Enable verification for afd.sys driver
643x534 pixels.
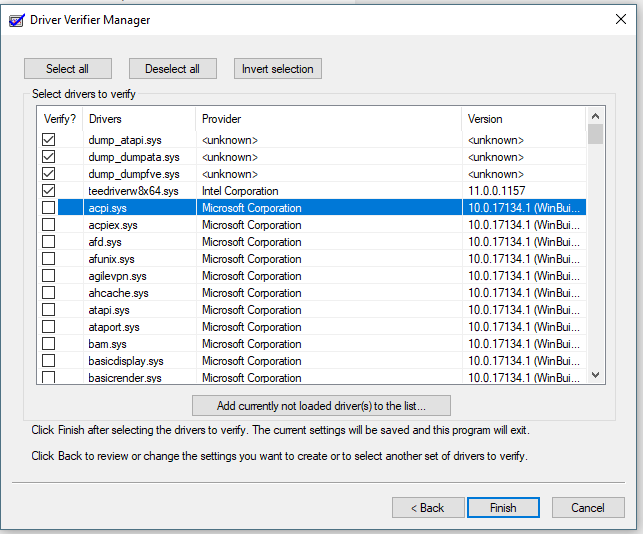click(48, 242)
